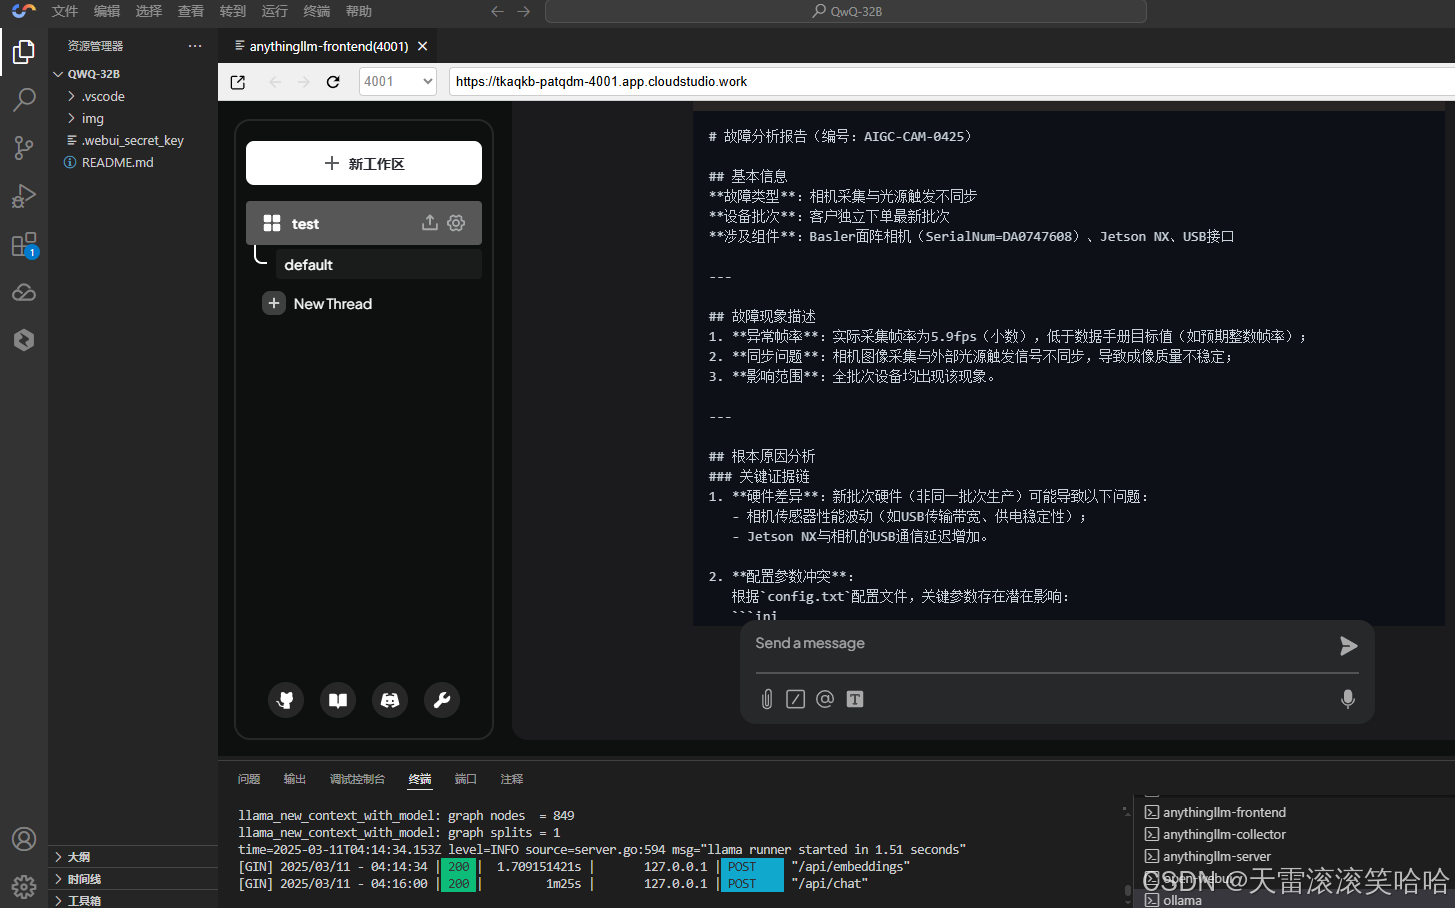This screenshot has width=1455, height=908.
Task: Close the anythingllm-frontend(4001) tab
Action: [x=423, y=46]
